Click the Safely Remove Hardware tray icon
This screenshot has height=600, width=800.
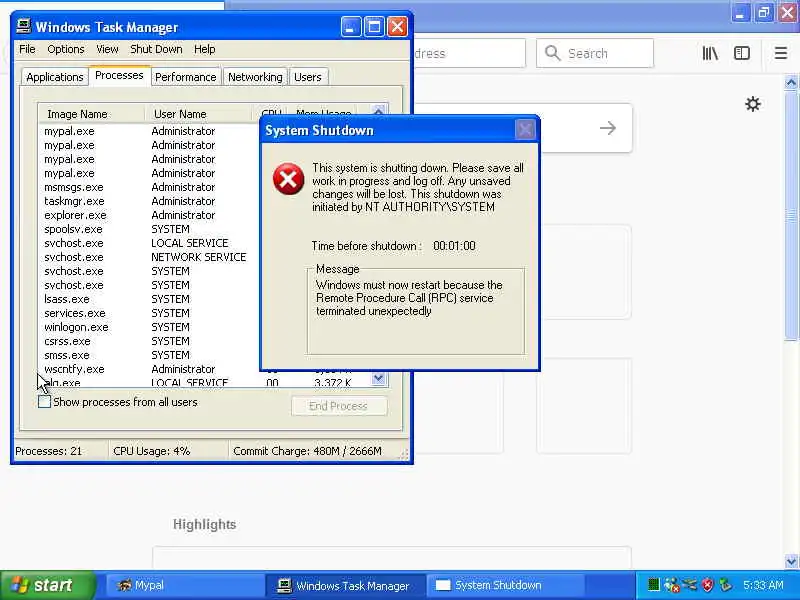coord(725,585)
